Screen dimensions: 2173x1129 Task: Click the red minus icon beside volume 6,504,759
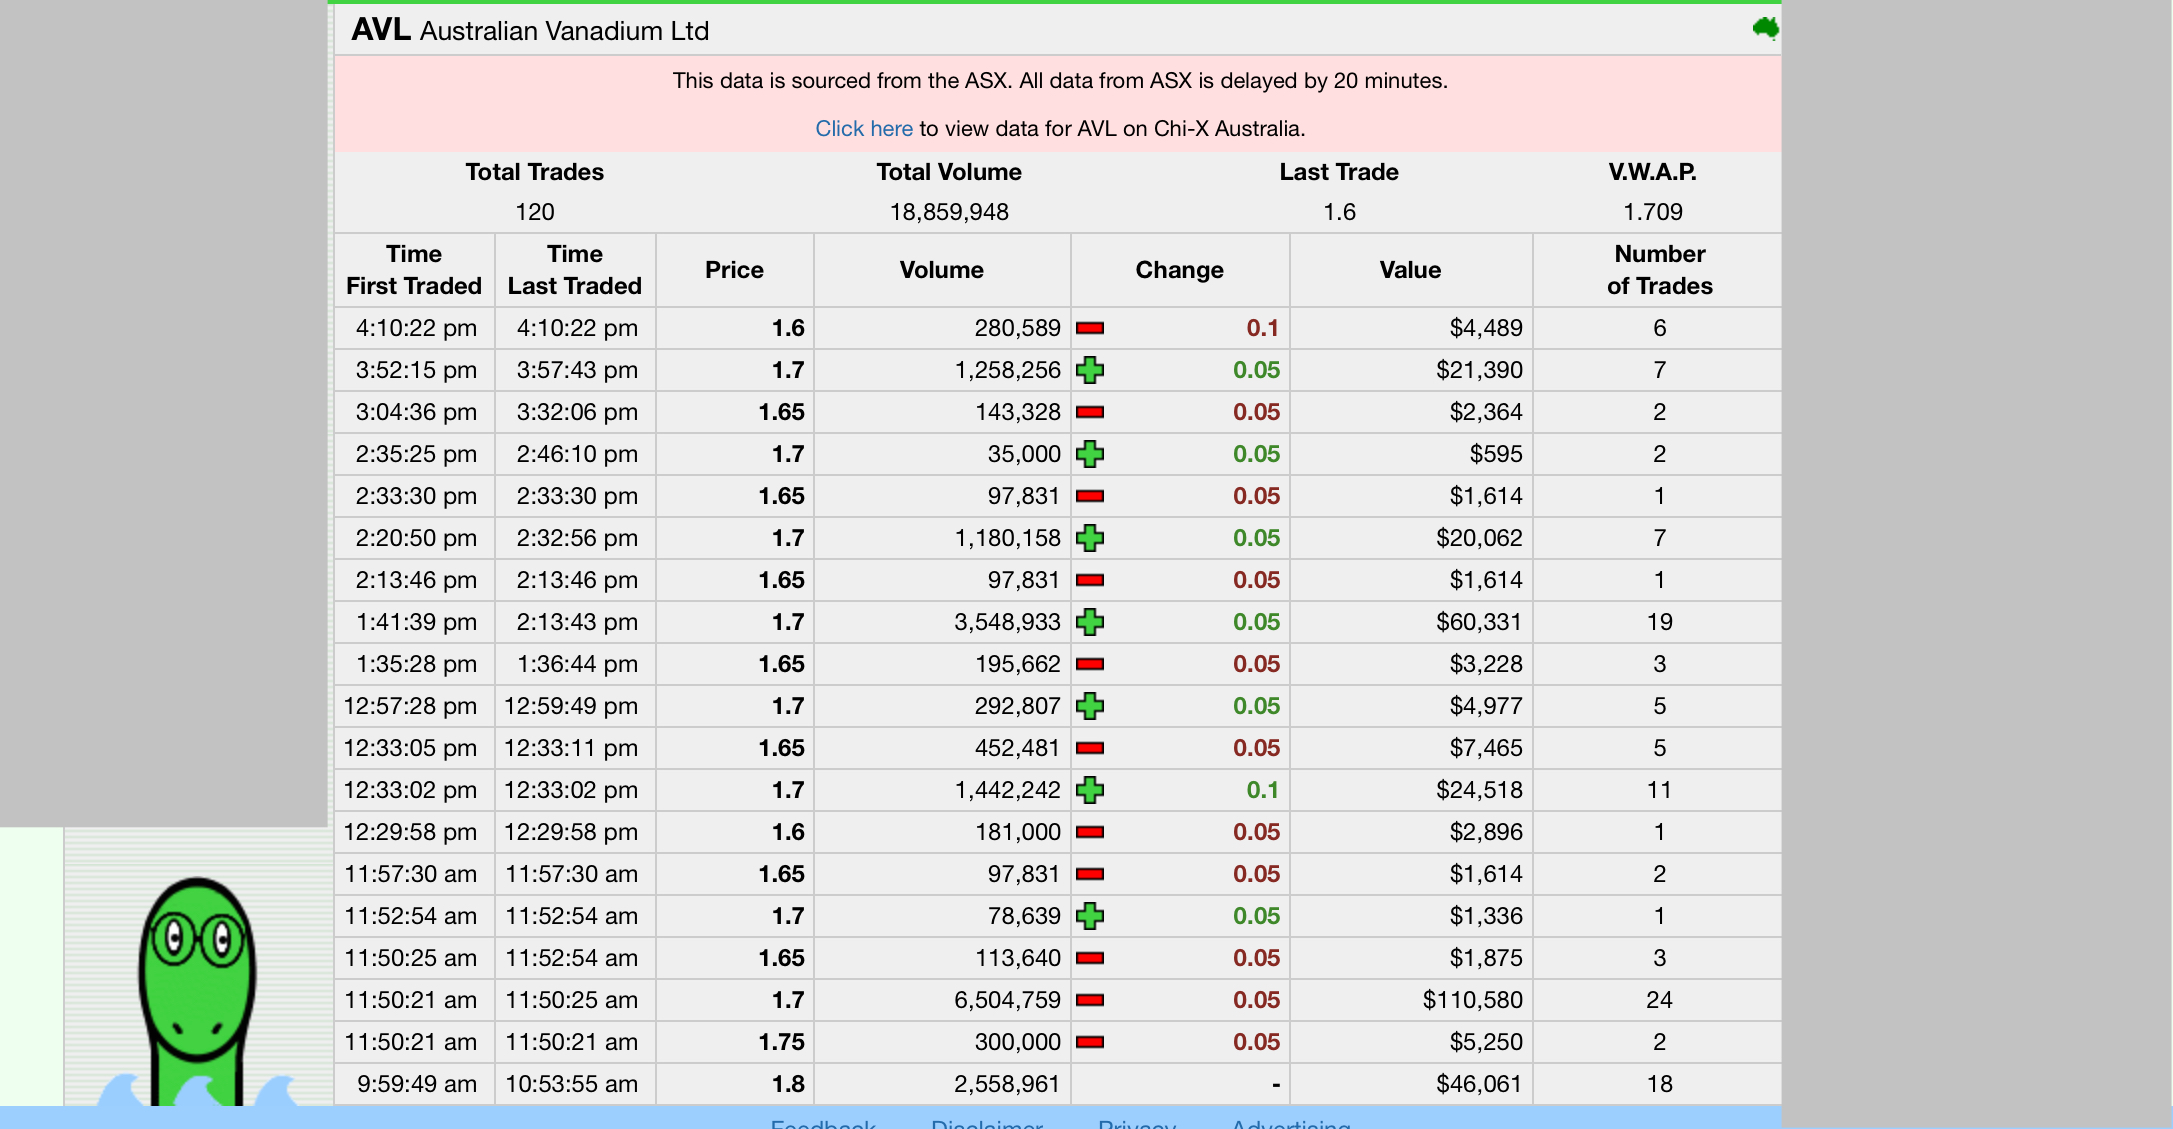coord(1090,1000)
